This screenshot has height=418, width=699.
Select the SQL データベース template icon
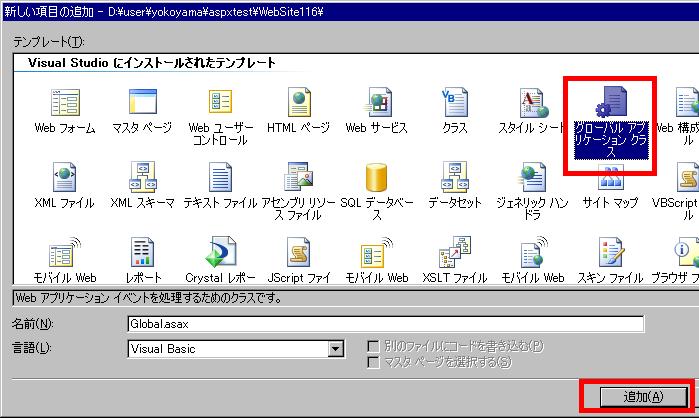tap(376, 177)
